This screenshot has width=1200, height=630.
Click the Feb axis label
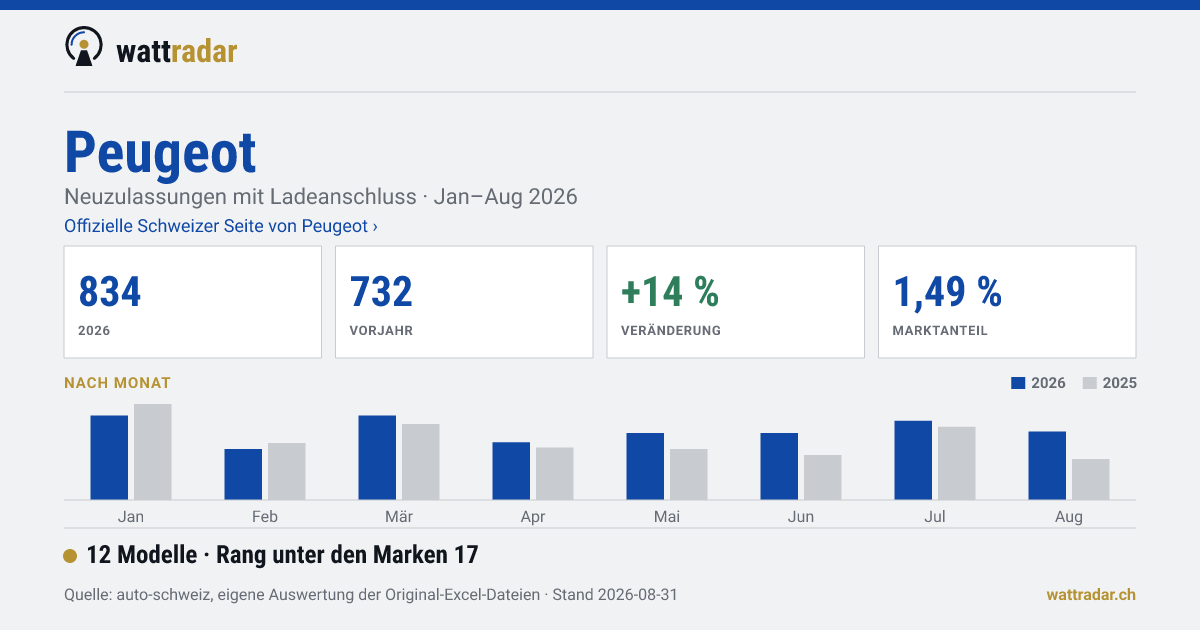[x=265, y=516]
